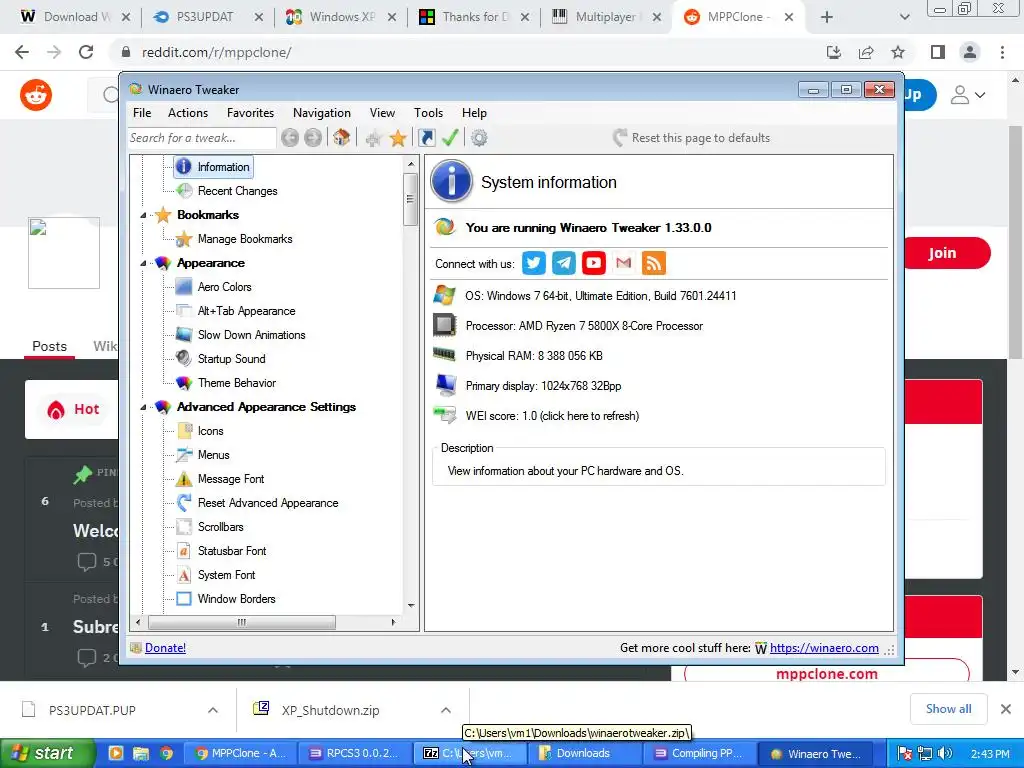The height and width of the screenshot is (768, 1024).
Task: Open the Help menu
Action: [x=474, y=113]
